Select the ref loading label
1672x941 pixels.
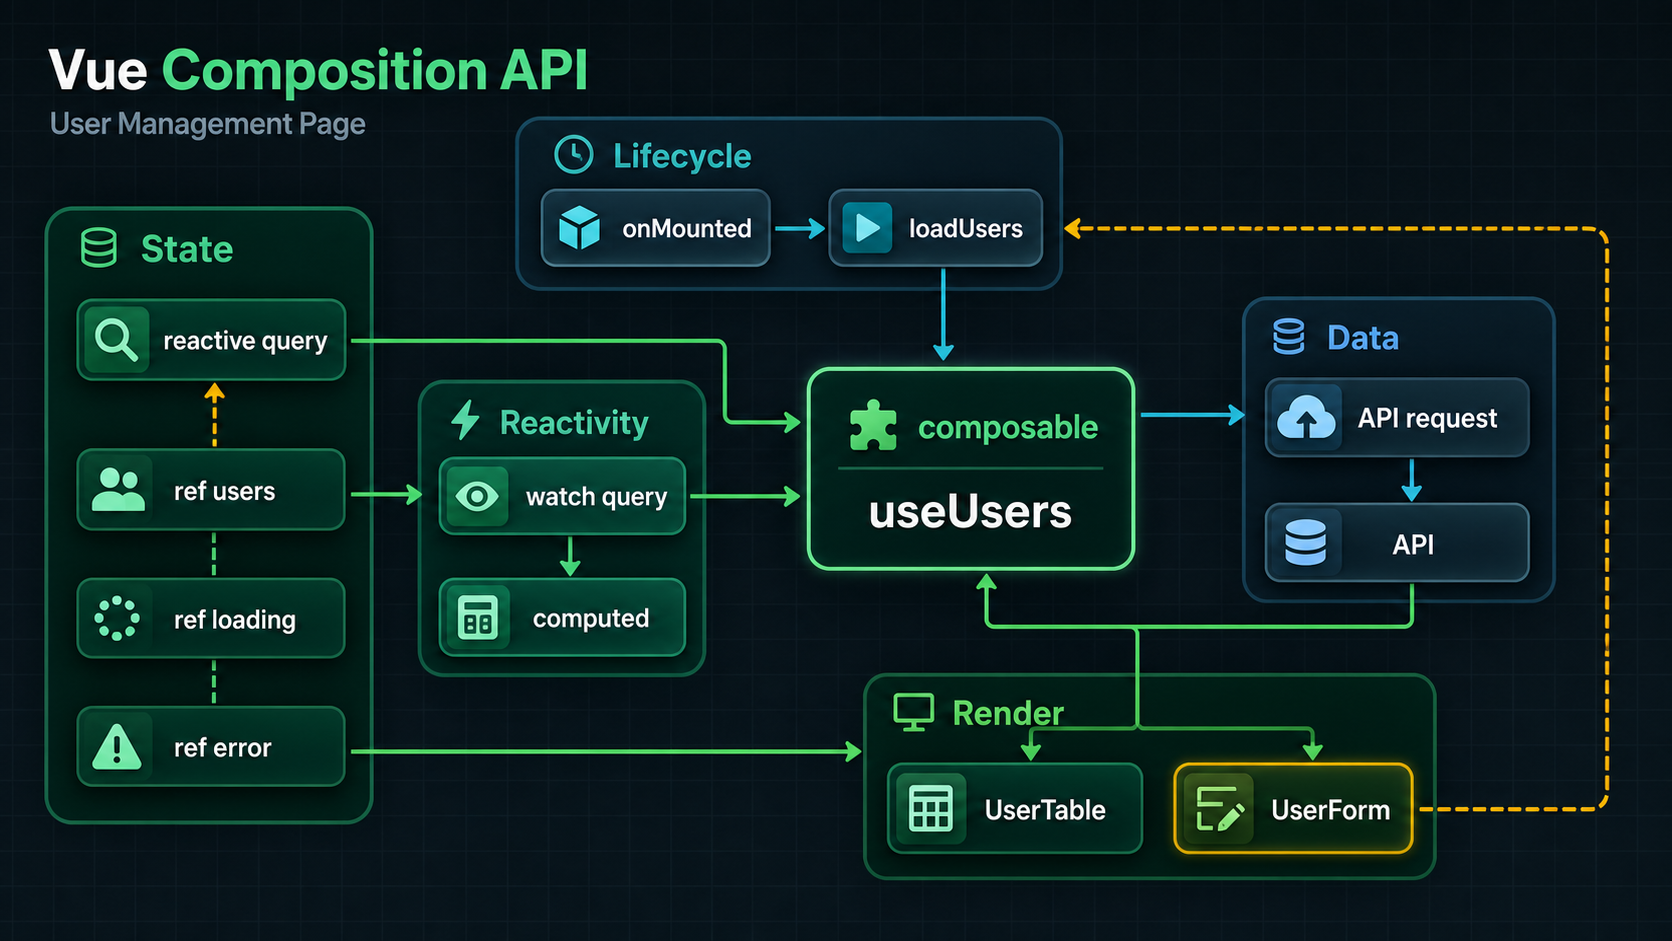point(235,620)
